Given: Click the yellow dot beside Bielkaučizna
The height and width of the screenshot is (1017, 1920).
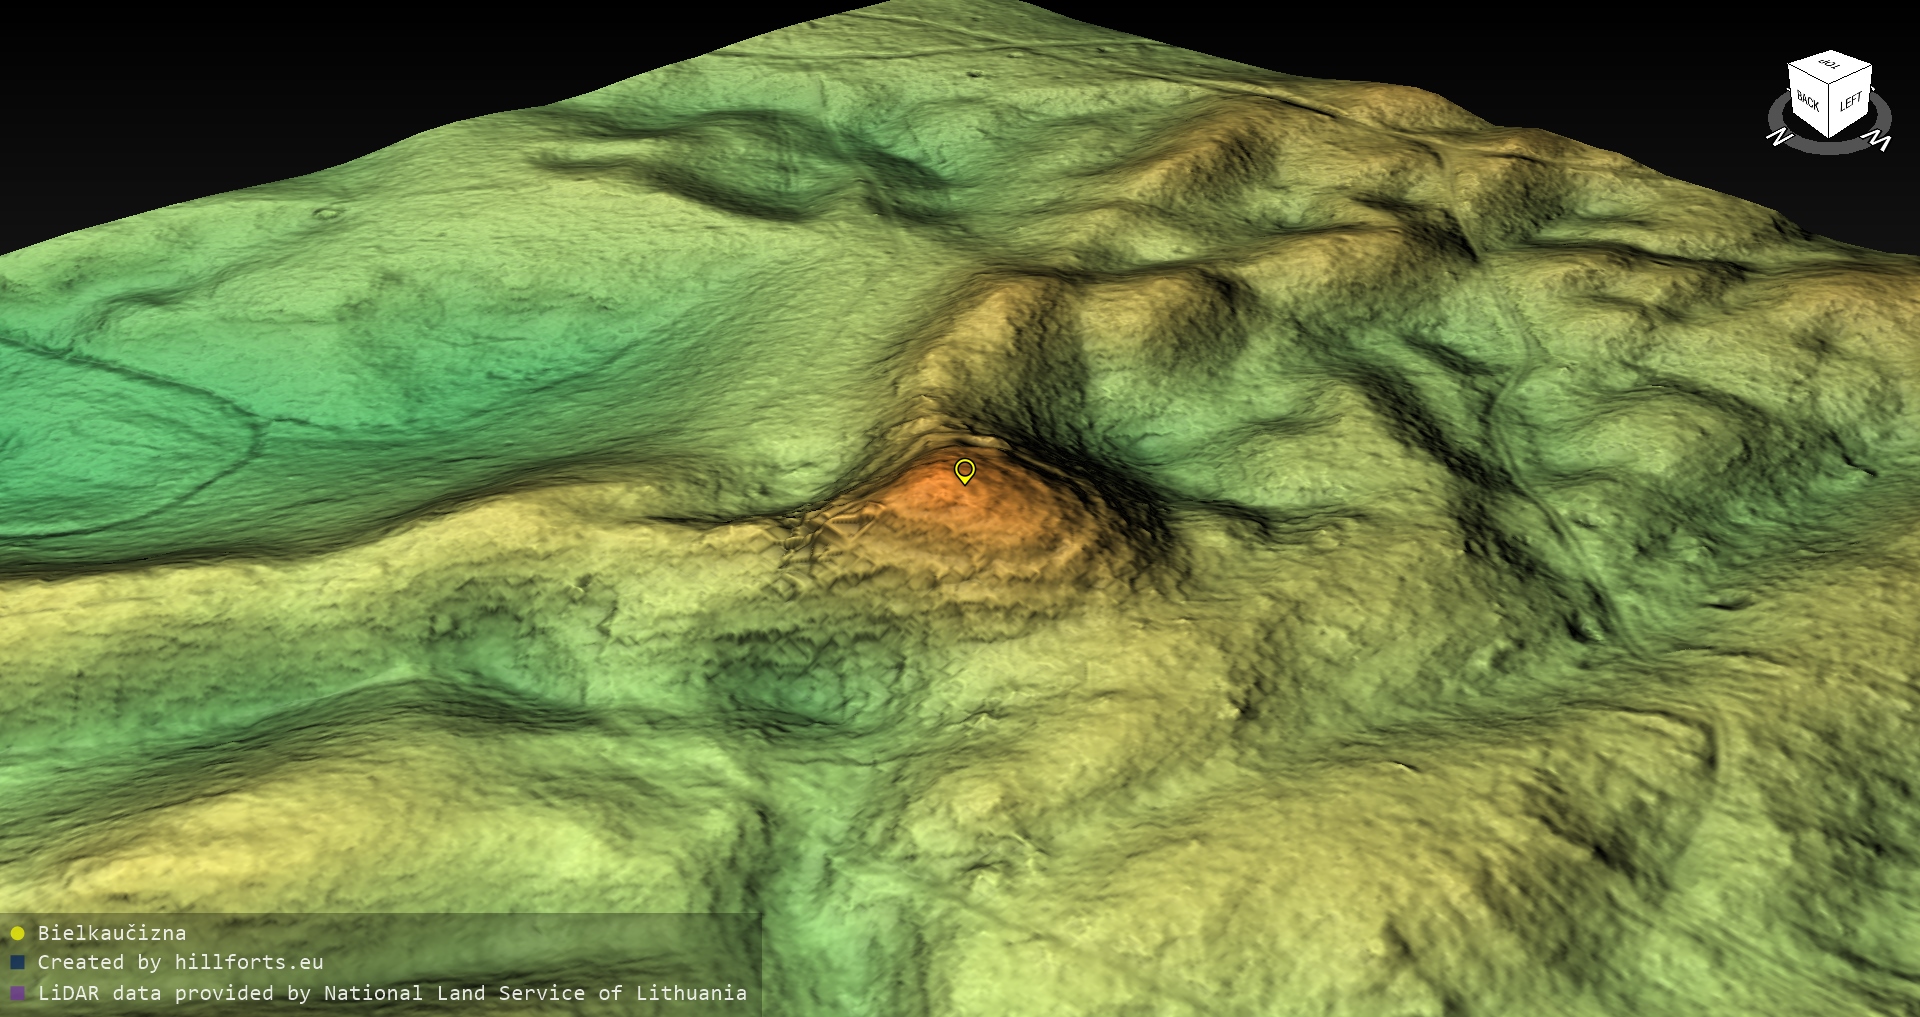Looking at the screenshot, I should [17, 934].
